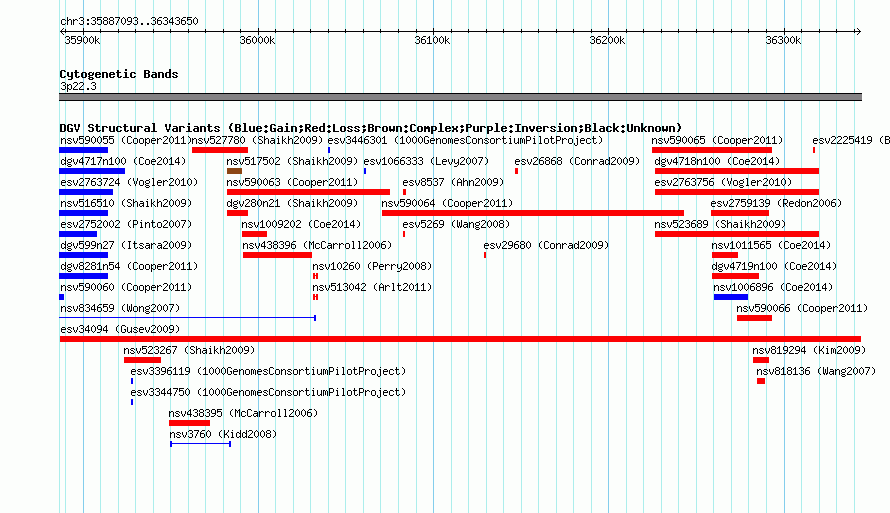The height and width of the screenshot is (513, 890).
Task: Click nsv1011565 (Coe2014) label
Action: (x=771, y=245)
